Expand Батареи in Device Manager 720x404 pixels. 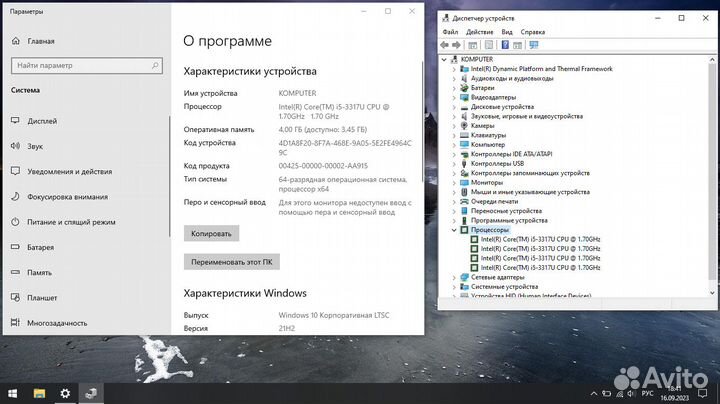[454, 88]
